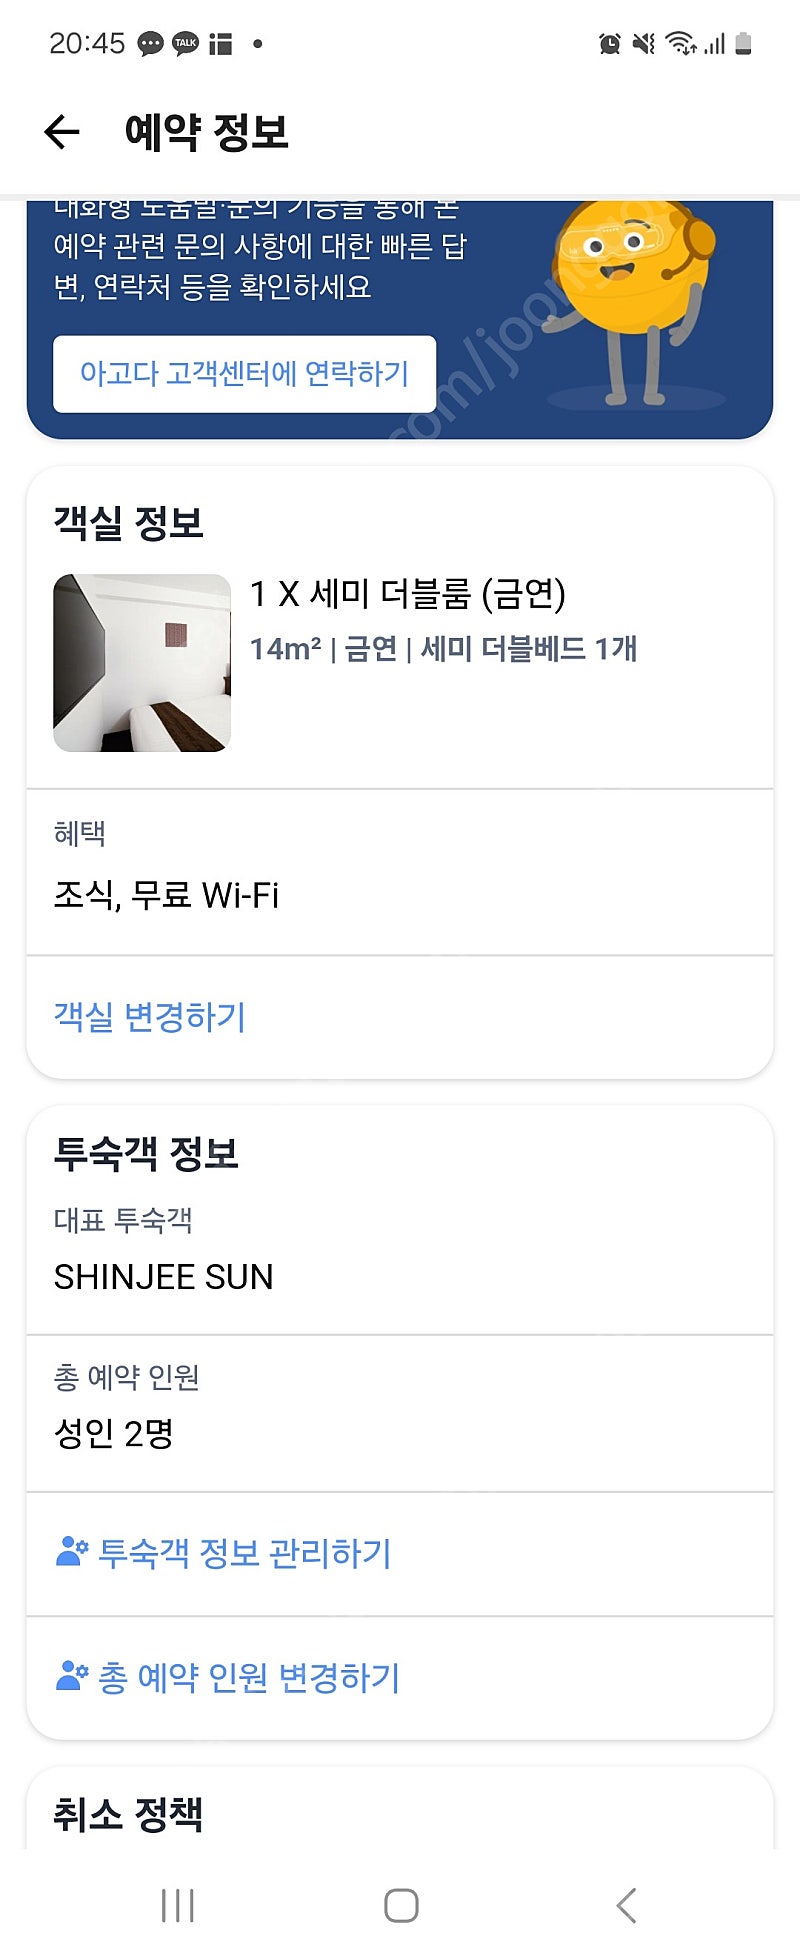Tap the back arrow in header
Image resolution: width=800 pixels, height=1956 pixels.
(62, 131)
